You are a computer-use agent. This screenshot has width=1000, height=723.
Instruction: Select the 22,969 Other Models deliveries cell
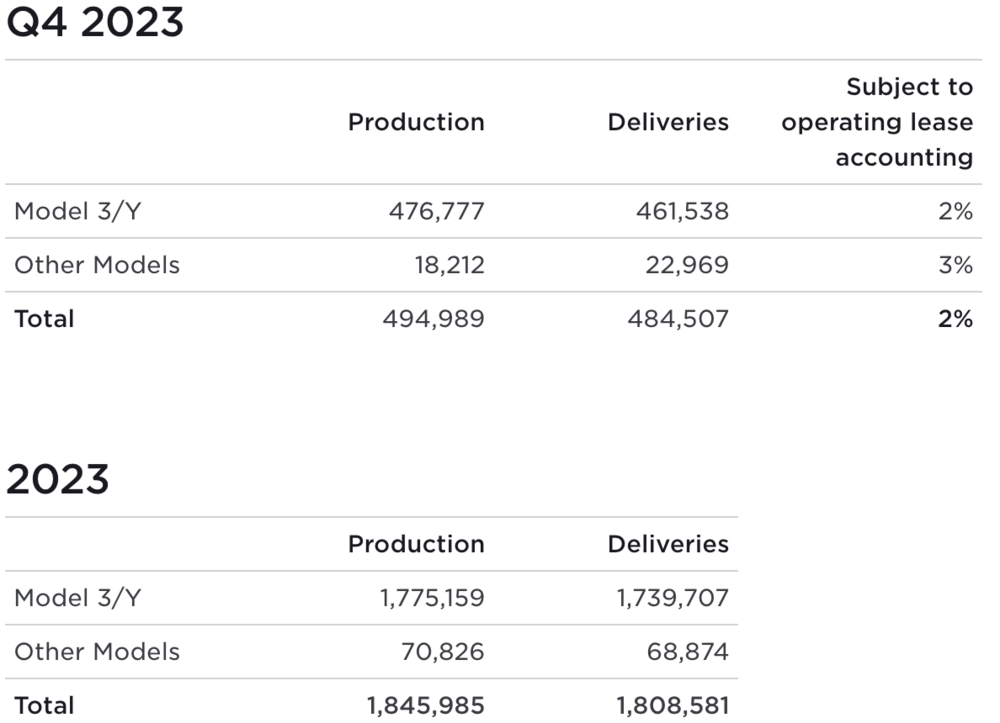click(687, 265)
